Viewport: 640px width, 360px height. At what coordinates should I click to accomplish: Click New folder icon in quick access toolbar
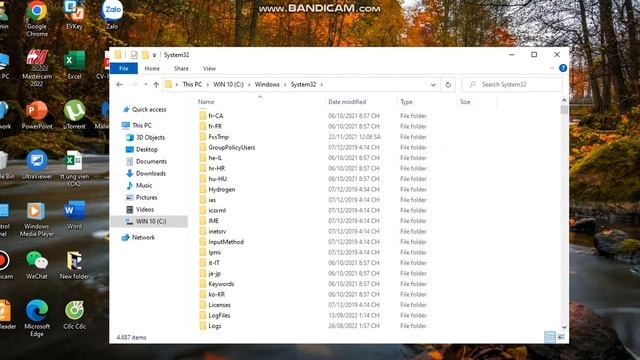(x=145, y=55)
